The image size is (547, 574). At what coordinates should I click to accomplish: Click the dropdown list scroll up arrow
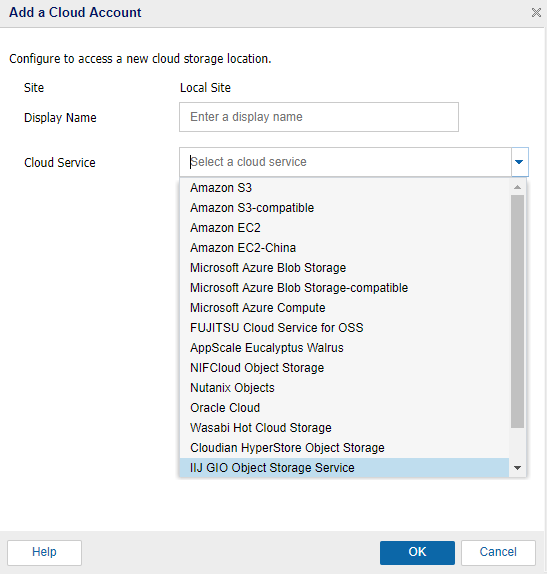pos(517,187)
